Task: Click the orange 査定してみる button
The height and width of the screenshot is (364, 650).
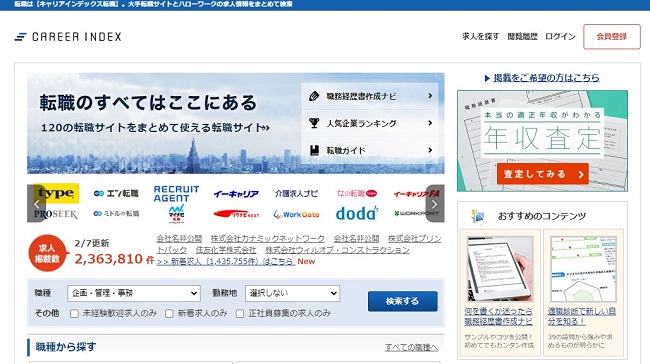Action: pyautogui.click(x=542, y=174)
